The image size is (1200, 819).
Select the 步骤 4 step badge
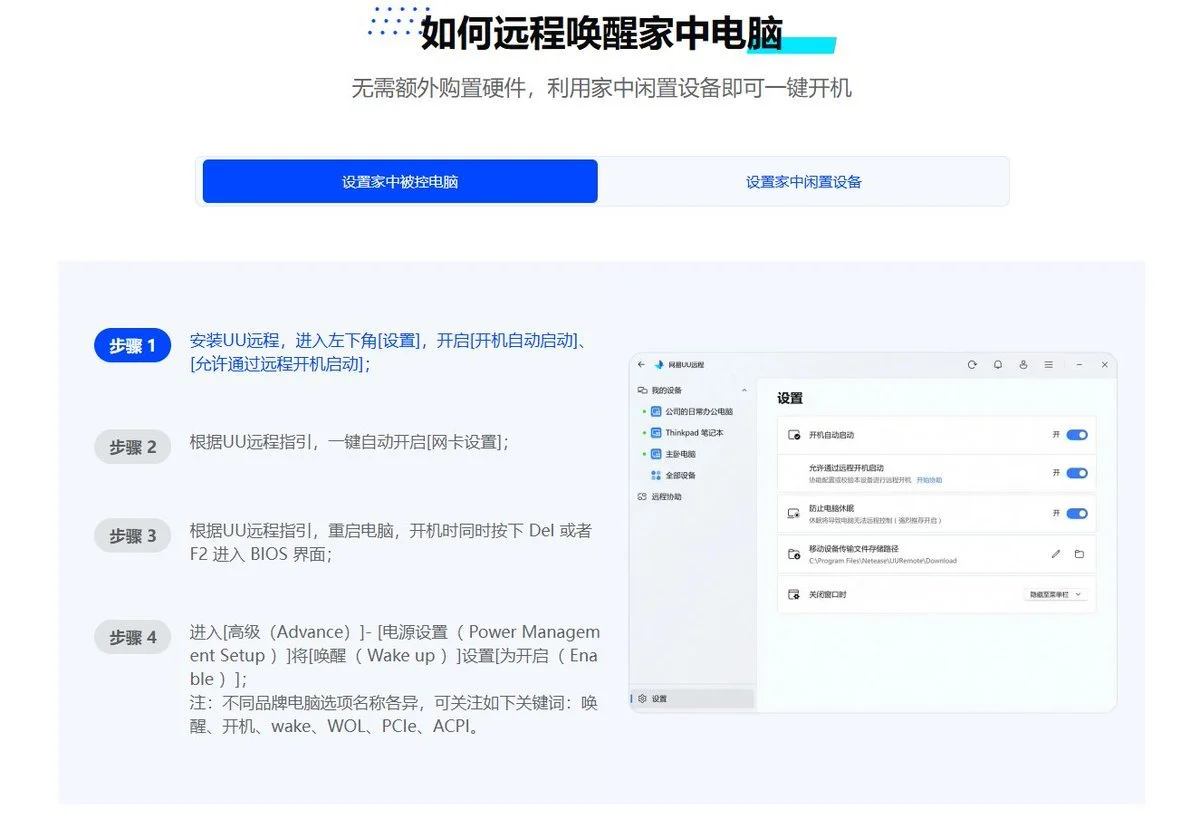(133, 637)
